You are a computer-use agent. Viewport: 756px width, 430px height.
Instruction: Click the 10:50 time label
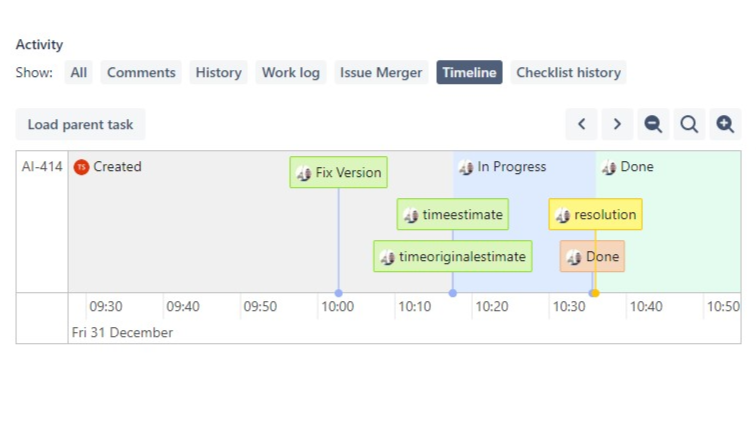(x=723, y=307)
